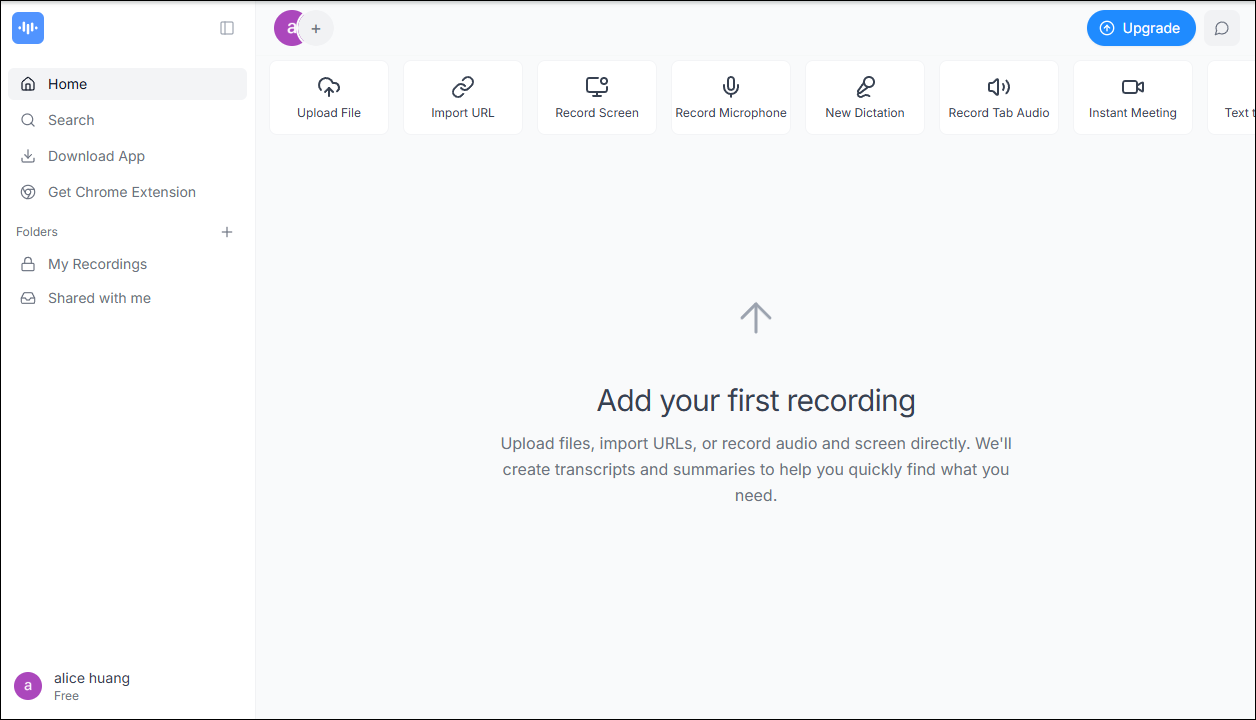Open the feedback chat bubble

pos(1221,28)
